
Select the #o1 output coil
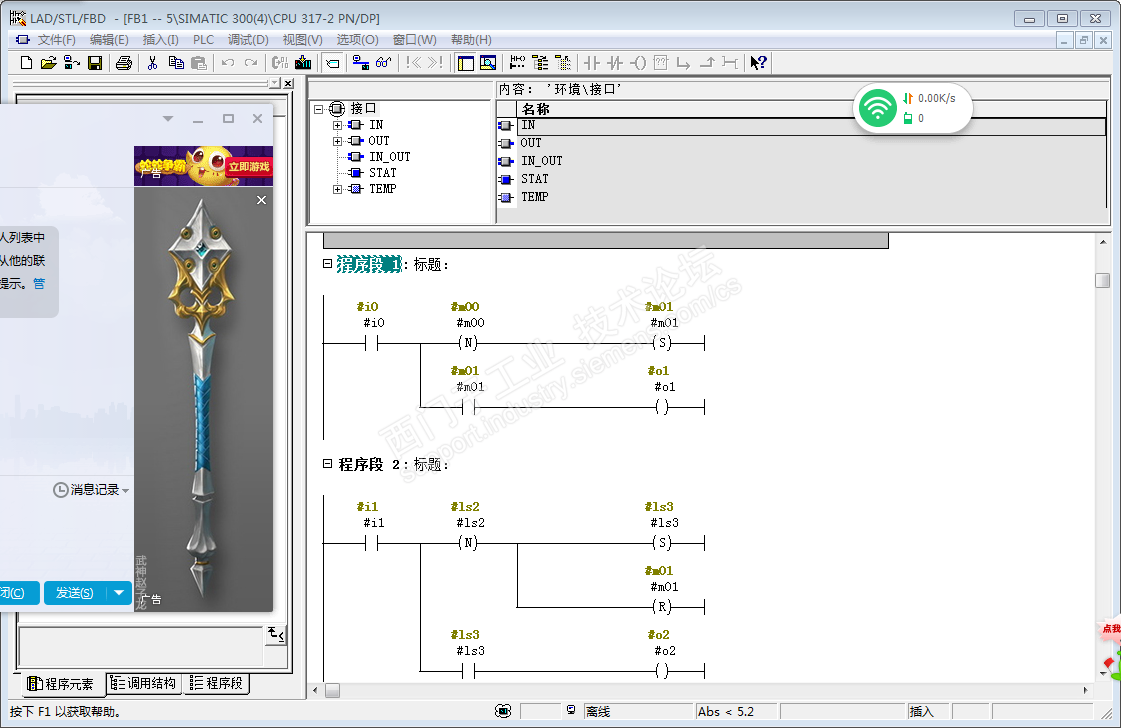coord(662,407)
